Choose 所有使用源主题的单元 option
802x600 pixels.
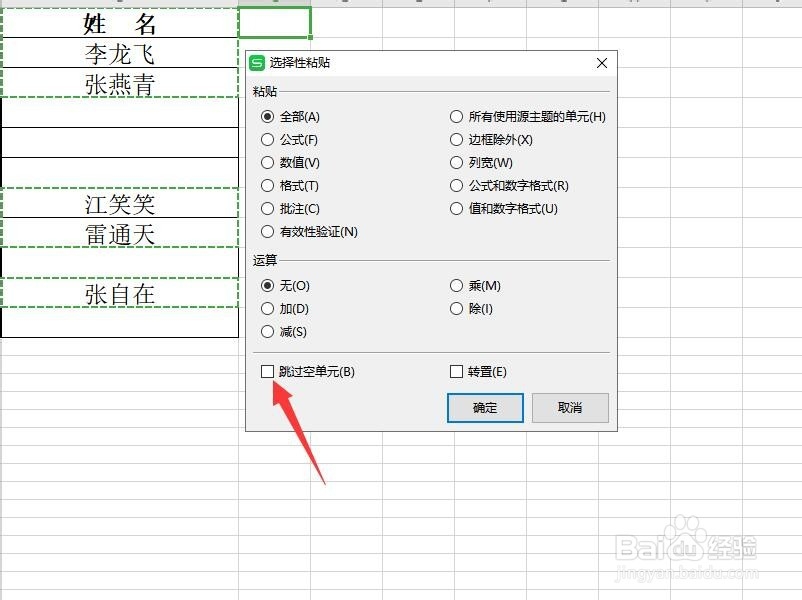pos(457,117)
